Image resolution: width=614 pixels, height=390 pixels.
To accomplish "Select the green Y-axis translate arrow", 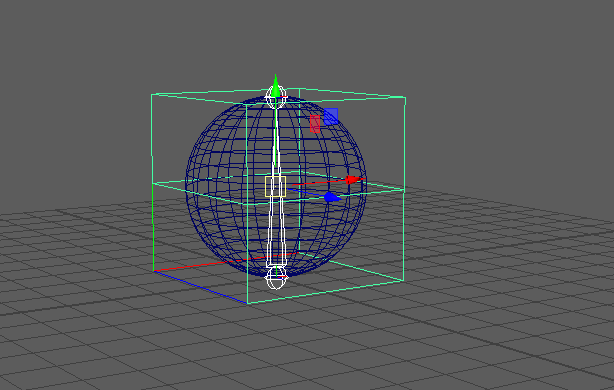I will [276, 85].
